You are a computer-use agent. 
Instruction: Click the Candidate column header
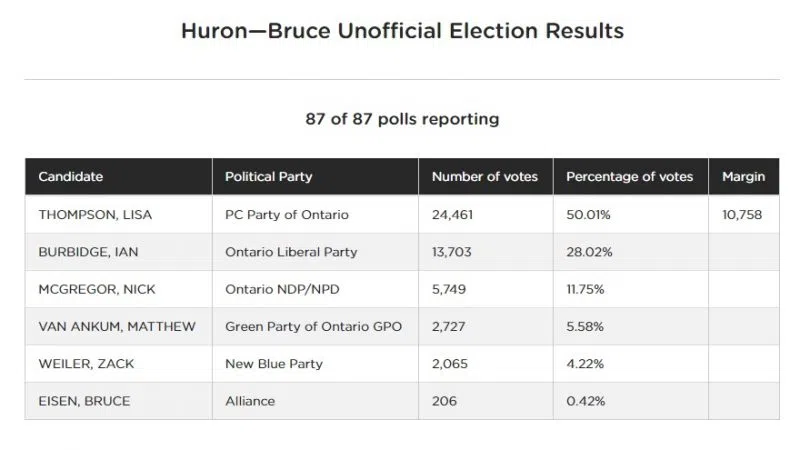pos(71,177)
